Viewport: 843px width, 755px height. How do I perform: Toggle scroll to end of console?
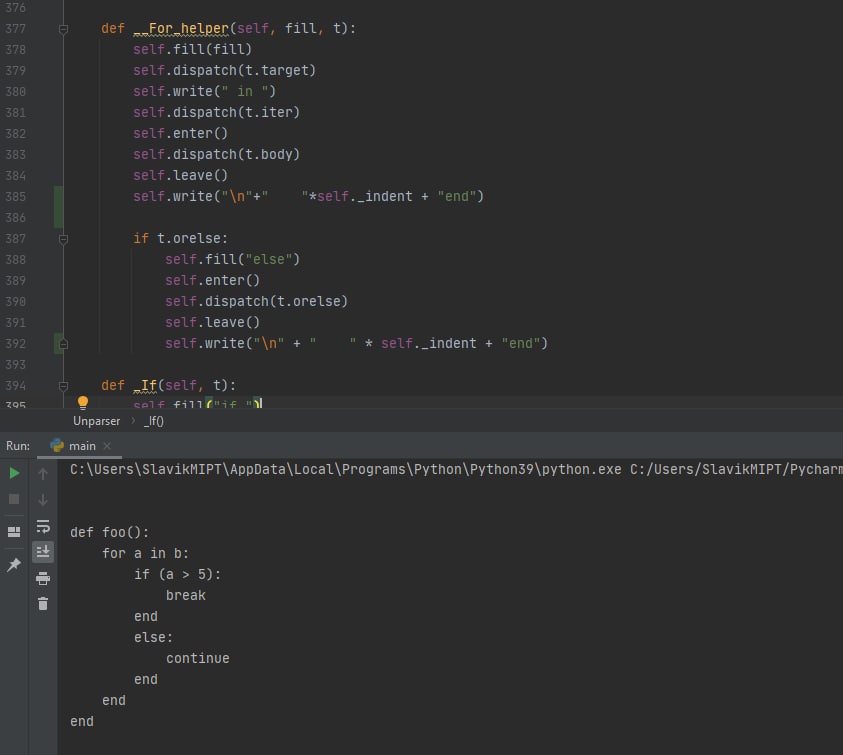tap(43, 552)
